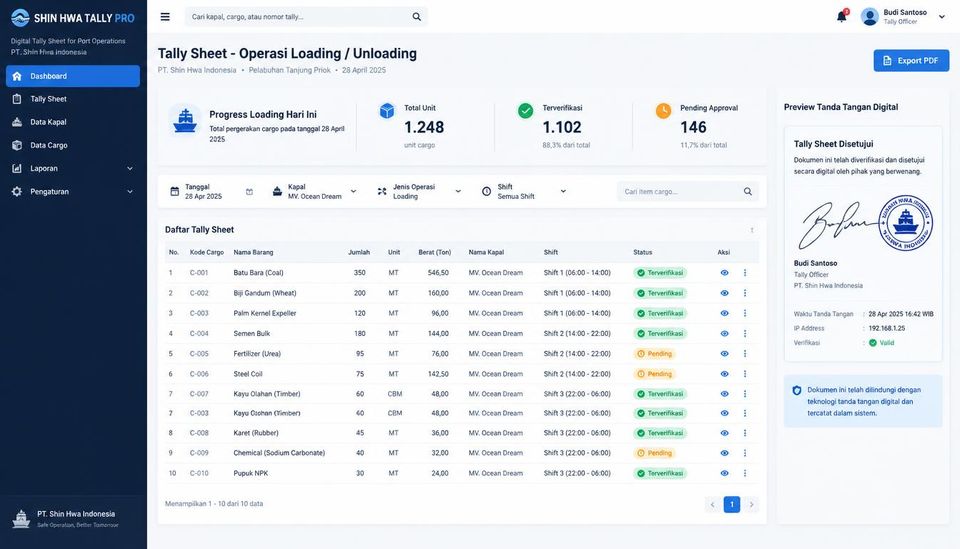Click the round company stamp on signature

coord(906,223)
